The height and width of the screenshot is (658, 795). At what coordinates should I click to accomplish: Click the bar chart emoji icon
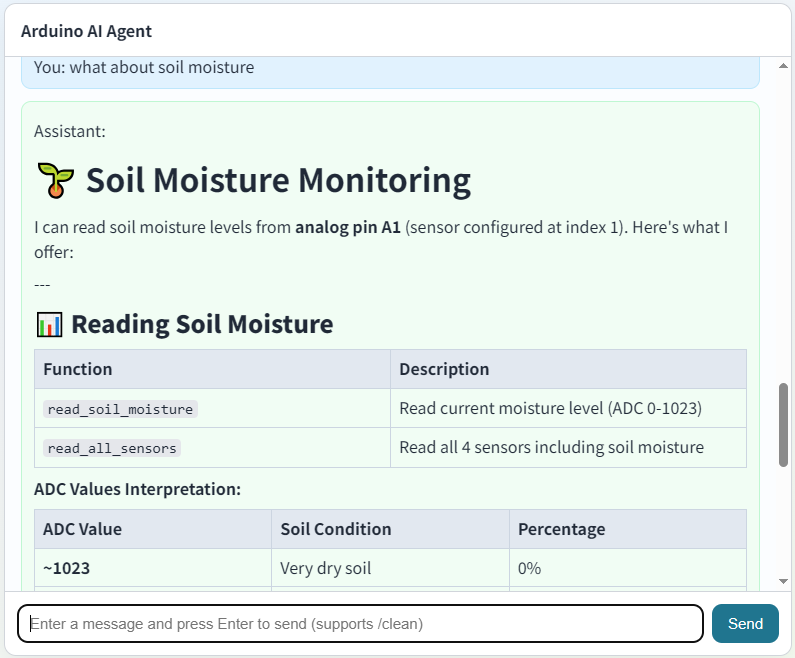pos(49,324)
